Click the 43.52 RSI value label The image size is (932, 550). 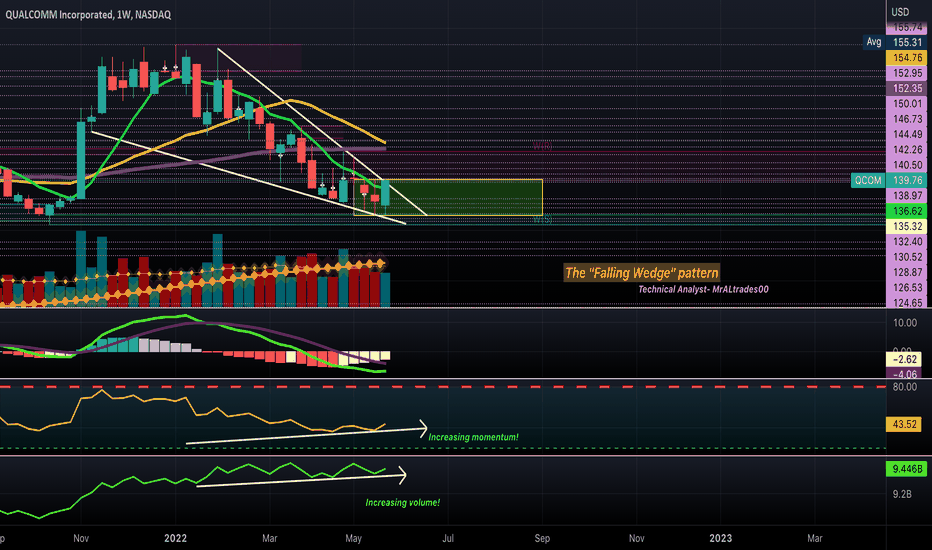click(x=904, y=424)
